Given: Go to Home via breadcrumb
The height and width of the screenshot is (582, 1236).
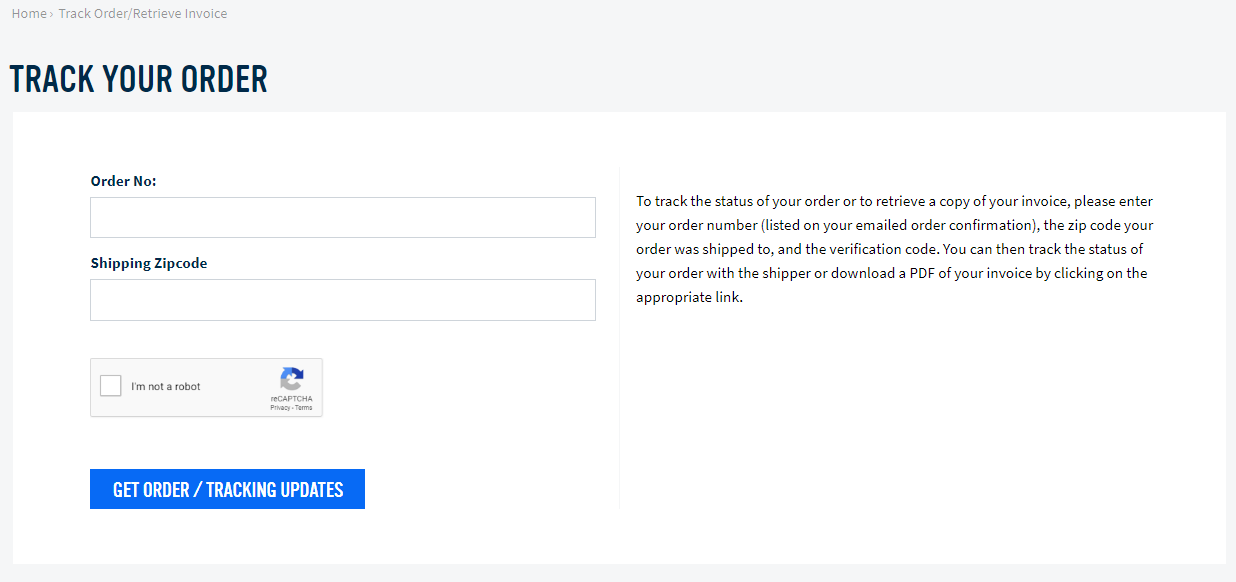Looking at the screenshot, I should (29, 14).
